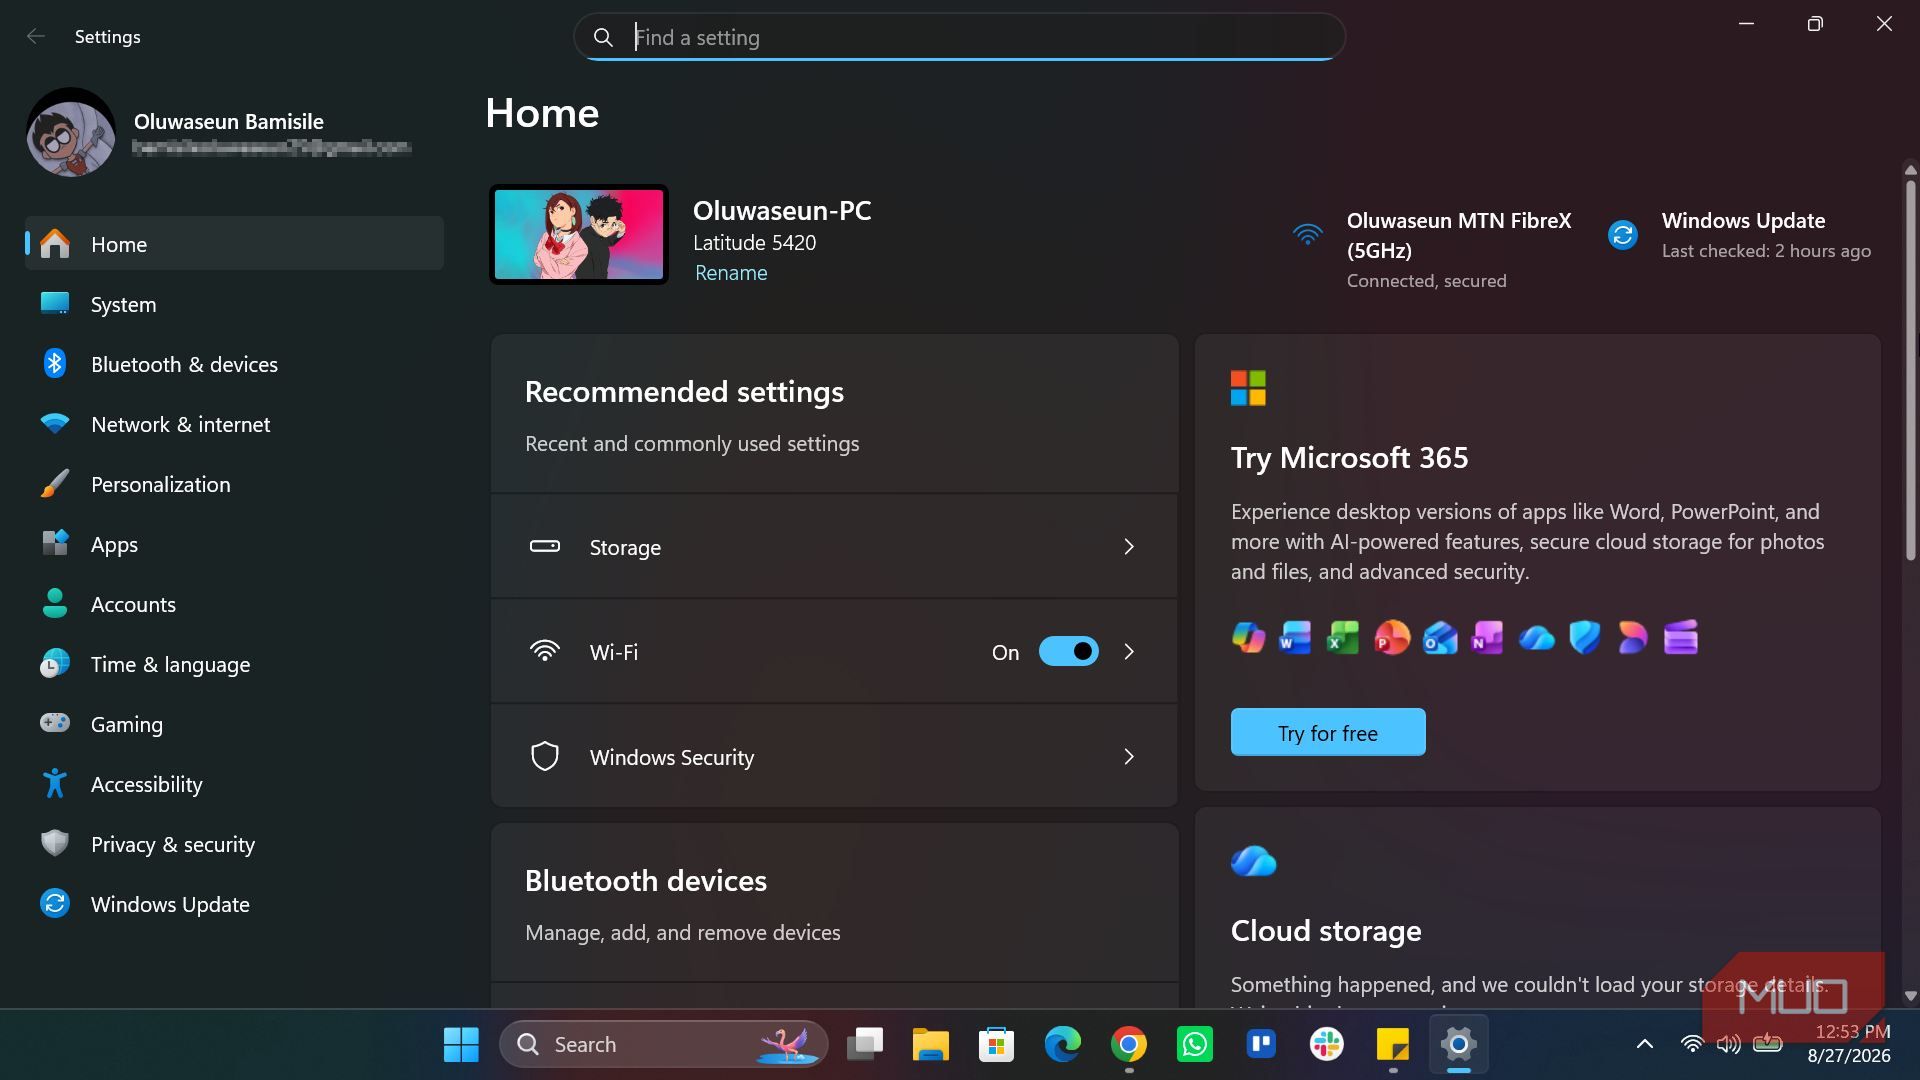Click the Outlook icon in Microsoft 365 card

coord(1440,637)
